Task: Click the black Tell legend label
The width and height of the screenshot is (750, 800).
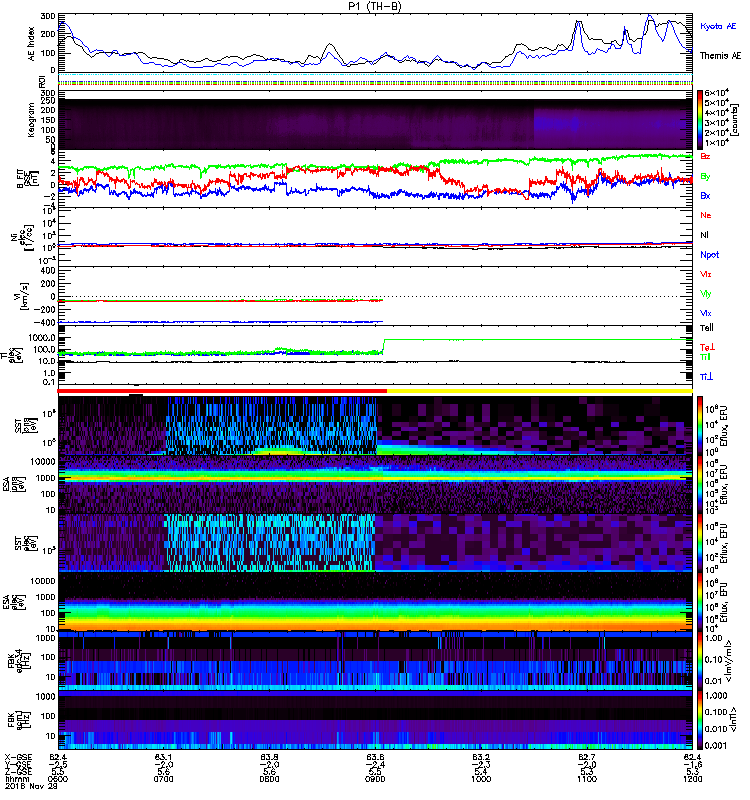Action: 707,328
